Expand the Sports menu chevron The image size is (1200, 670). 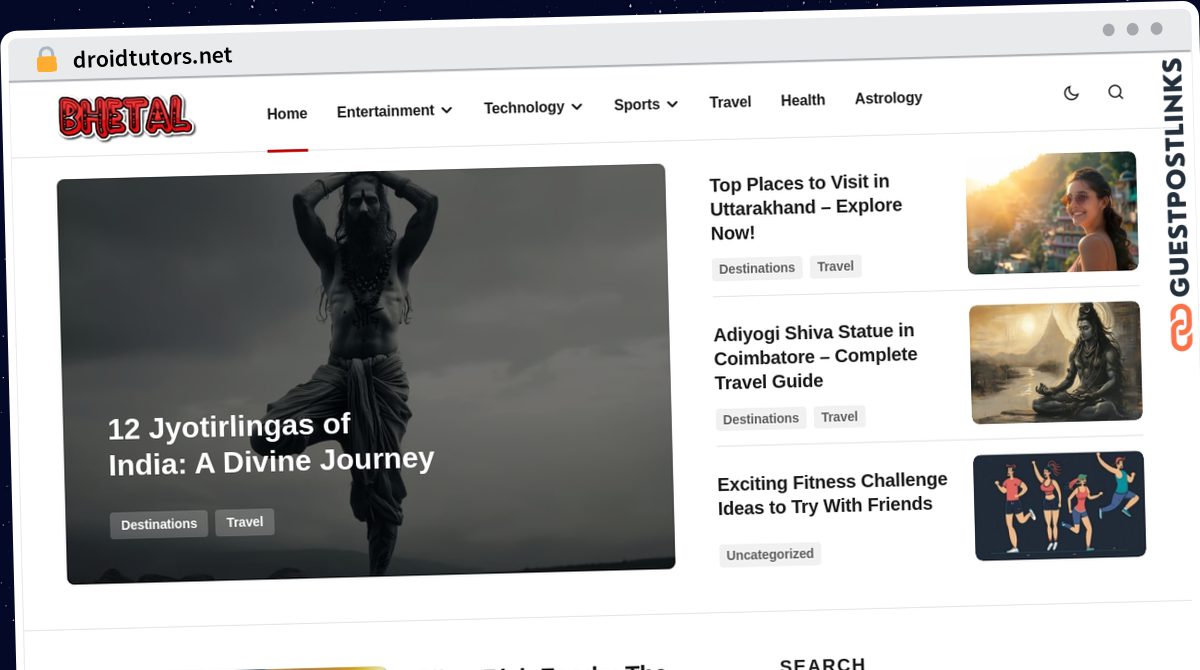[x=672, y=104]
